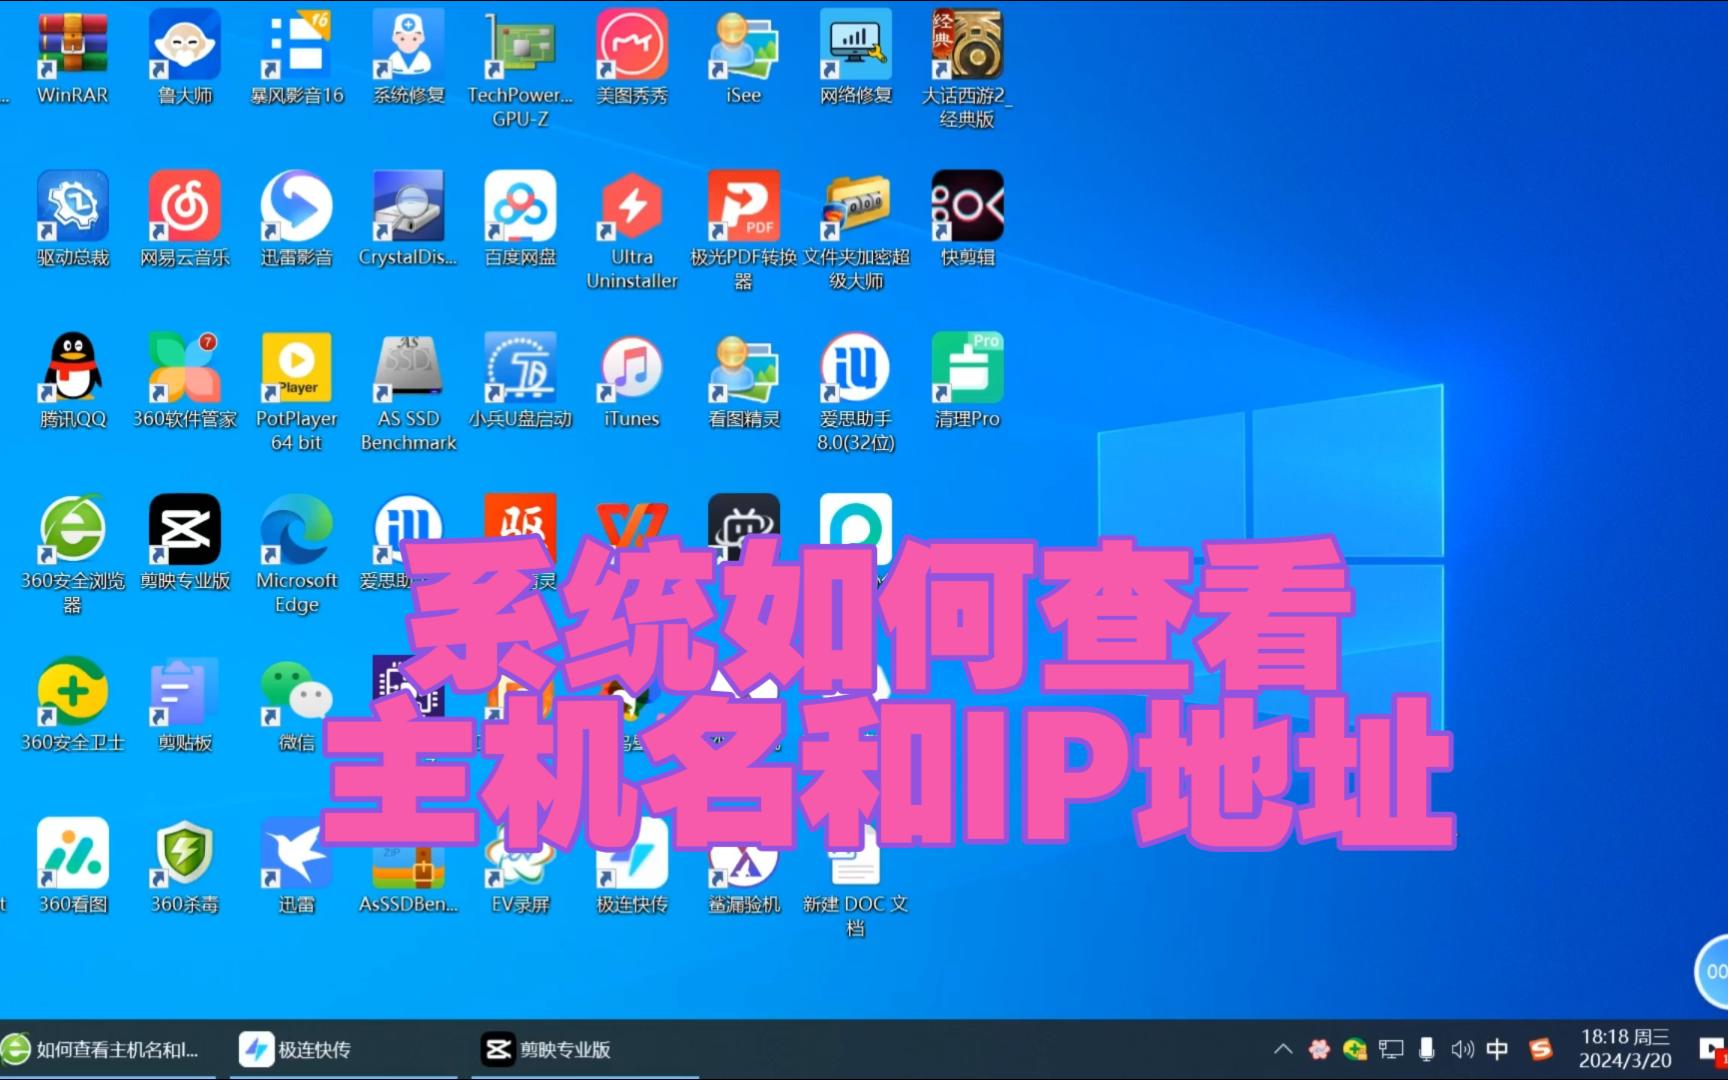Expand hidden tray icons chevron
Screen dimensions: 1728x1080
point(1283,1049)
